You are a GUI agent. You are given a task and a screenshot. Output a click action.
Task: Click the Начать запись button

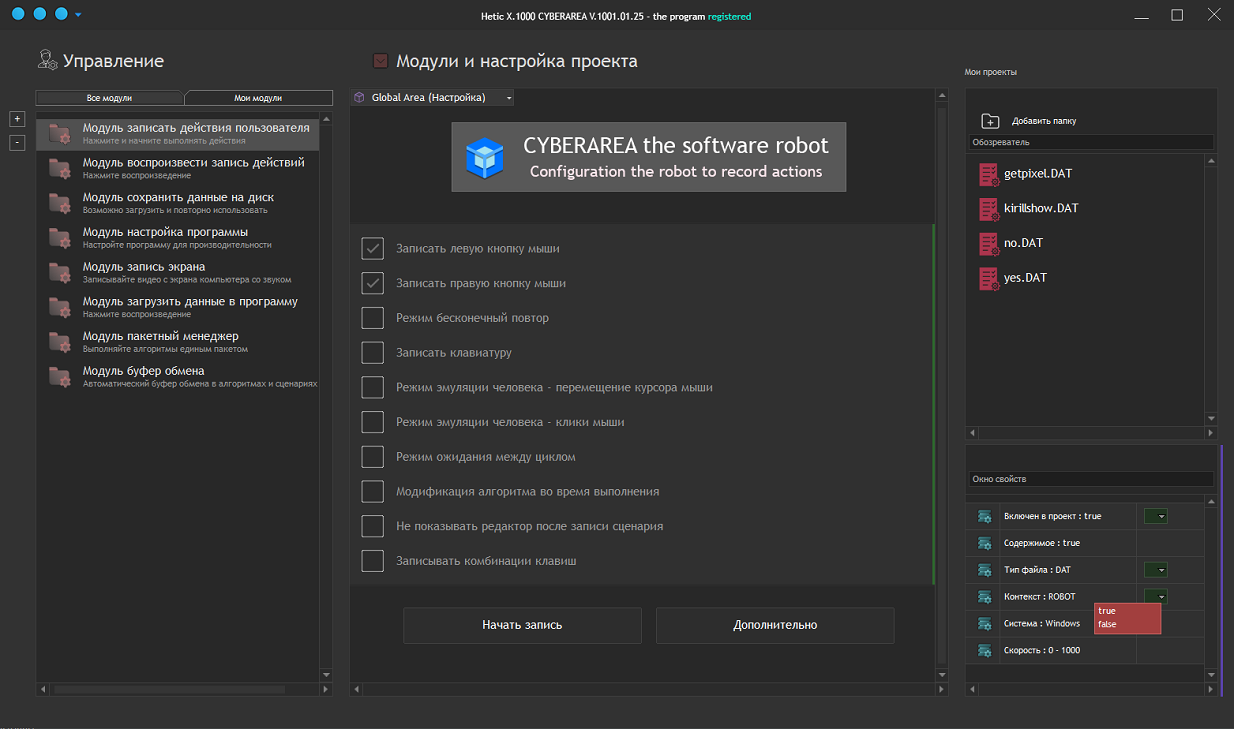tap(522, 625)
